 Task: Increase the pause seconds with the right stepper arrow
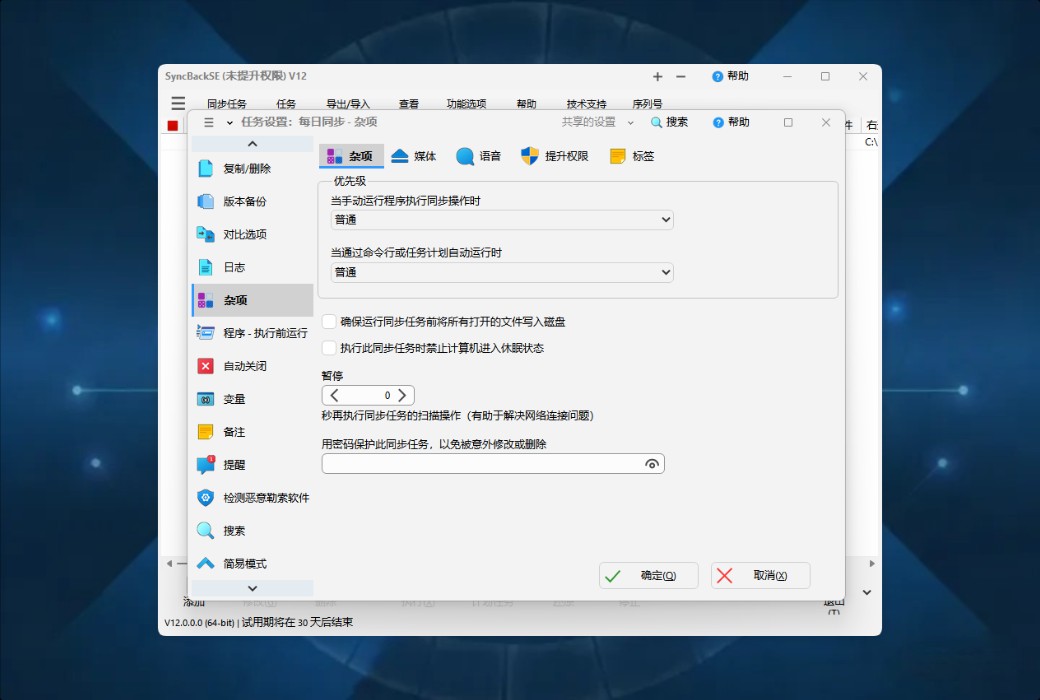[404, 395]
